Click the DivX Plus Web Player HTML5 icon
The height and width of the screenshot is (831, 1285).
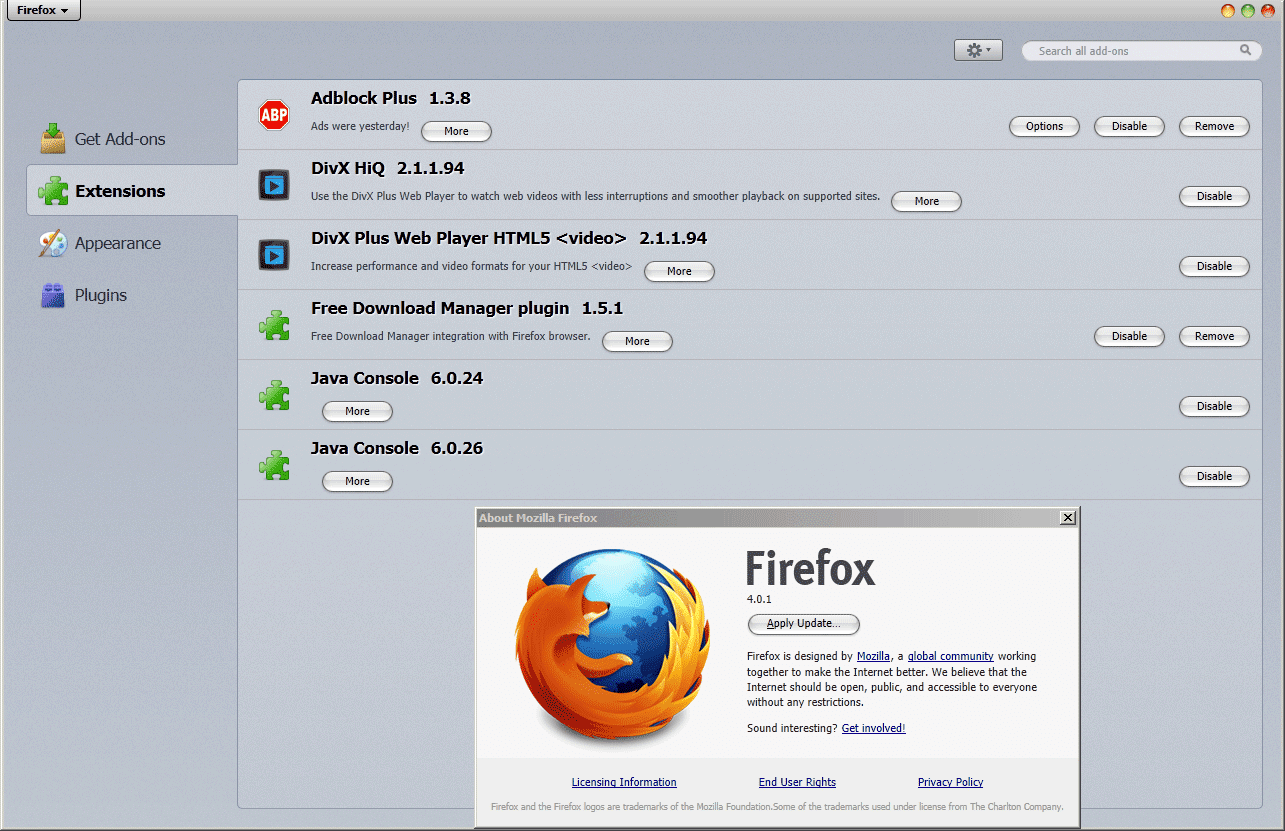tap(274, 255)
